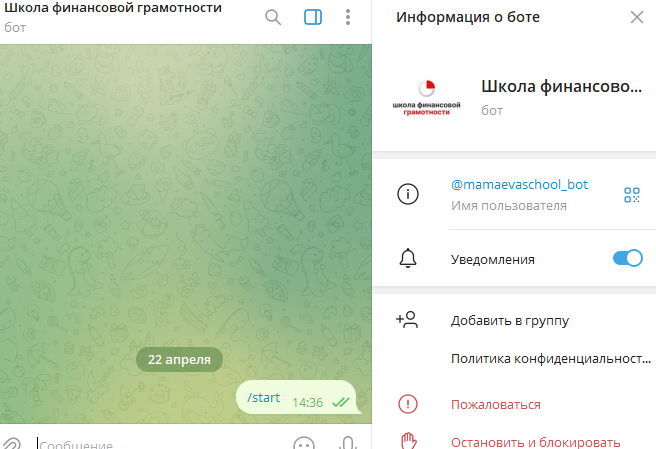Click the notifications bell icon
This screenshot has width=656, height=449.
[x=407, y=258]
